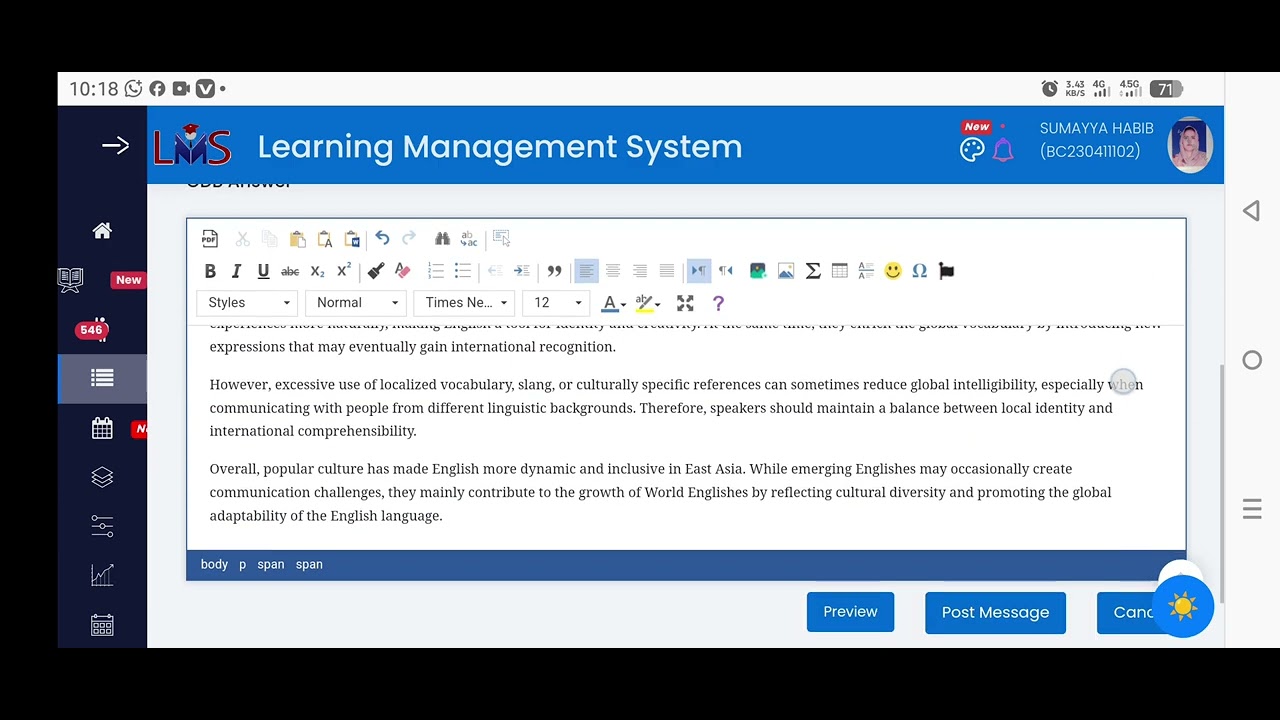Justify the text

click(667, 271)
